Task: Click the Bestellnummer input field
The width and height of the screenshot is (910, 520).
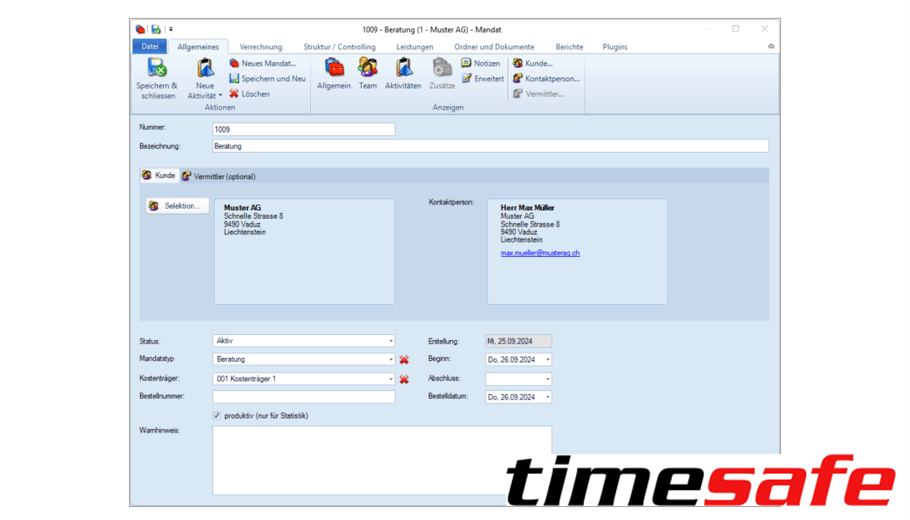Action: pyautogui.click(x=303, y=397)
